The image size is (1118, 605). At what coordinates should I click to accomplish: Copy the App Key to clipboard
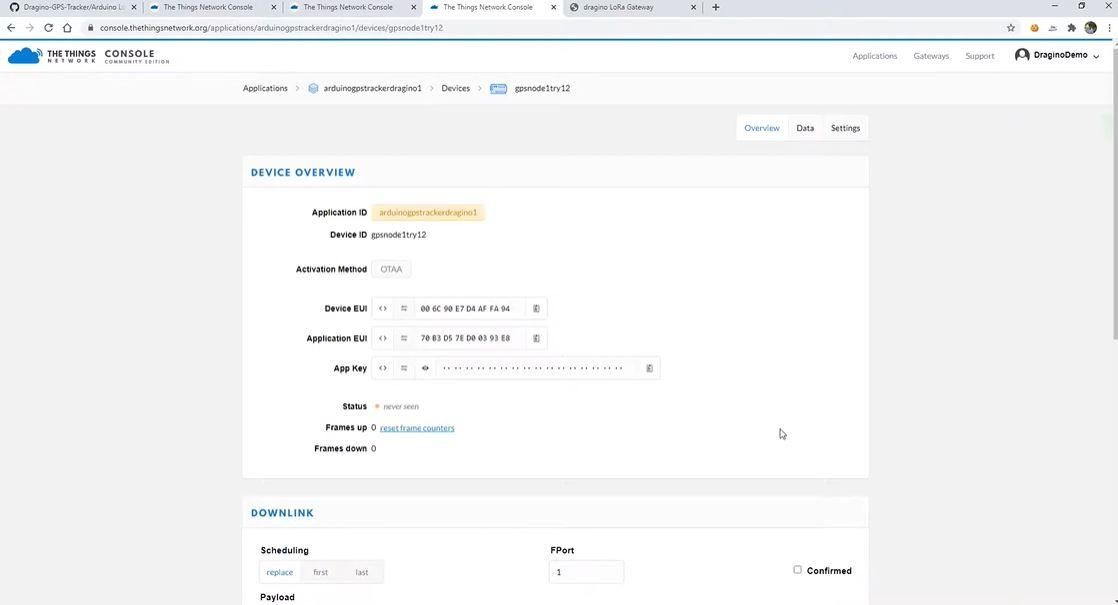650,368
